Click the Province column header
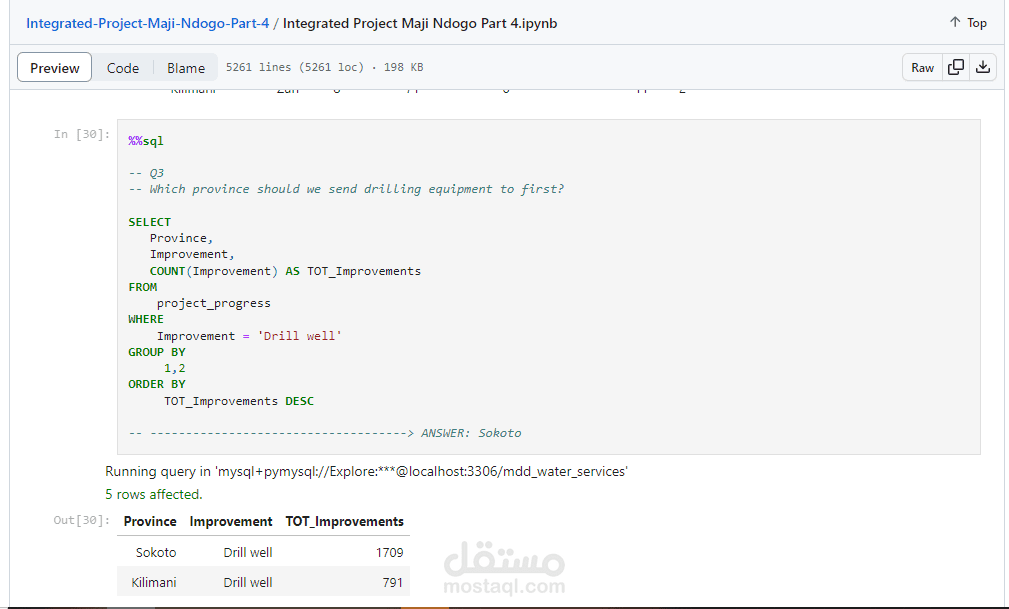Screen dimensions: 1009x609 (x=150, y=521)
